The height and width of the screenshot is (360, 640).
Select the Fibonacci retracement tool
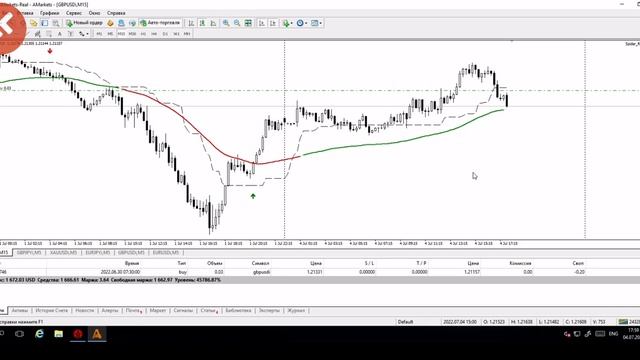[x=49, y=34]
